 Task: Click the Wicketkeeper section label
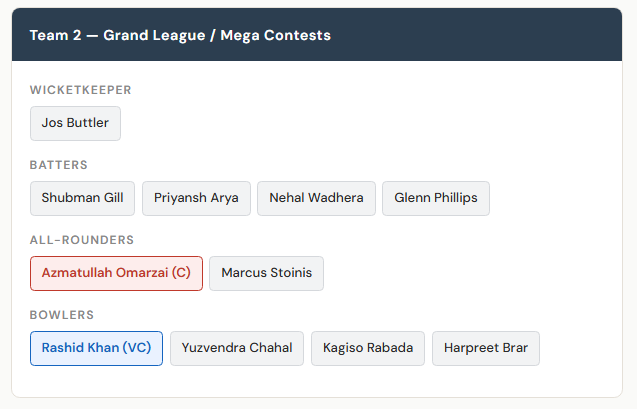pos(81,90)
